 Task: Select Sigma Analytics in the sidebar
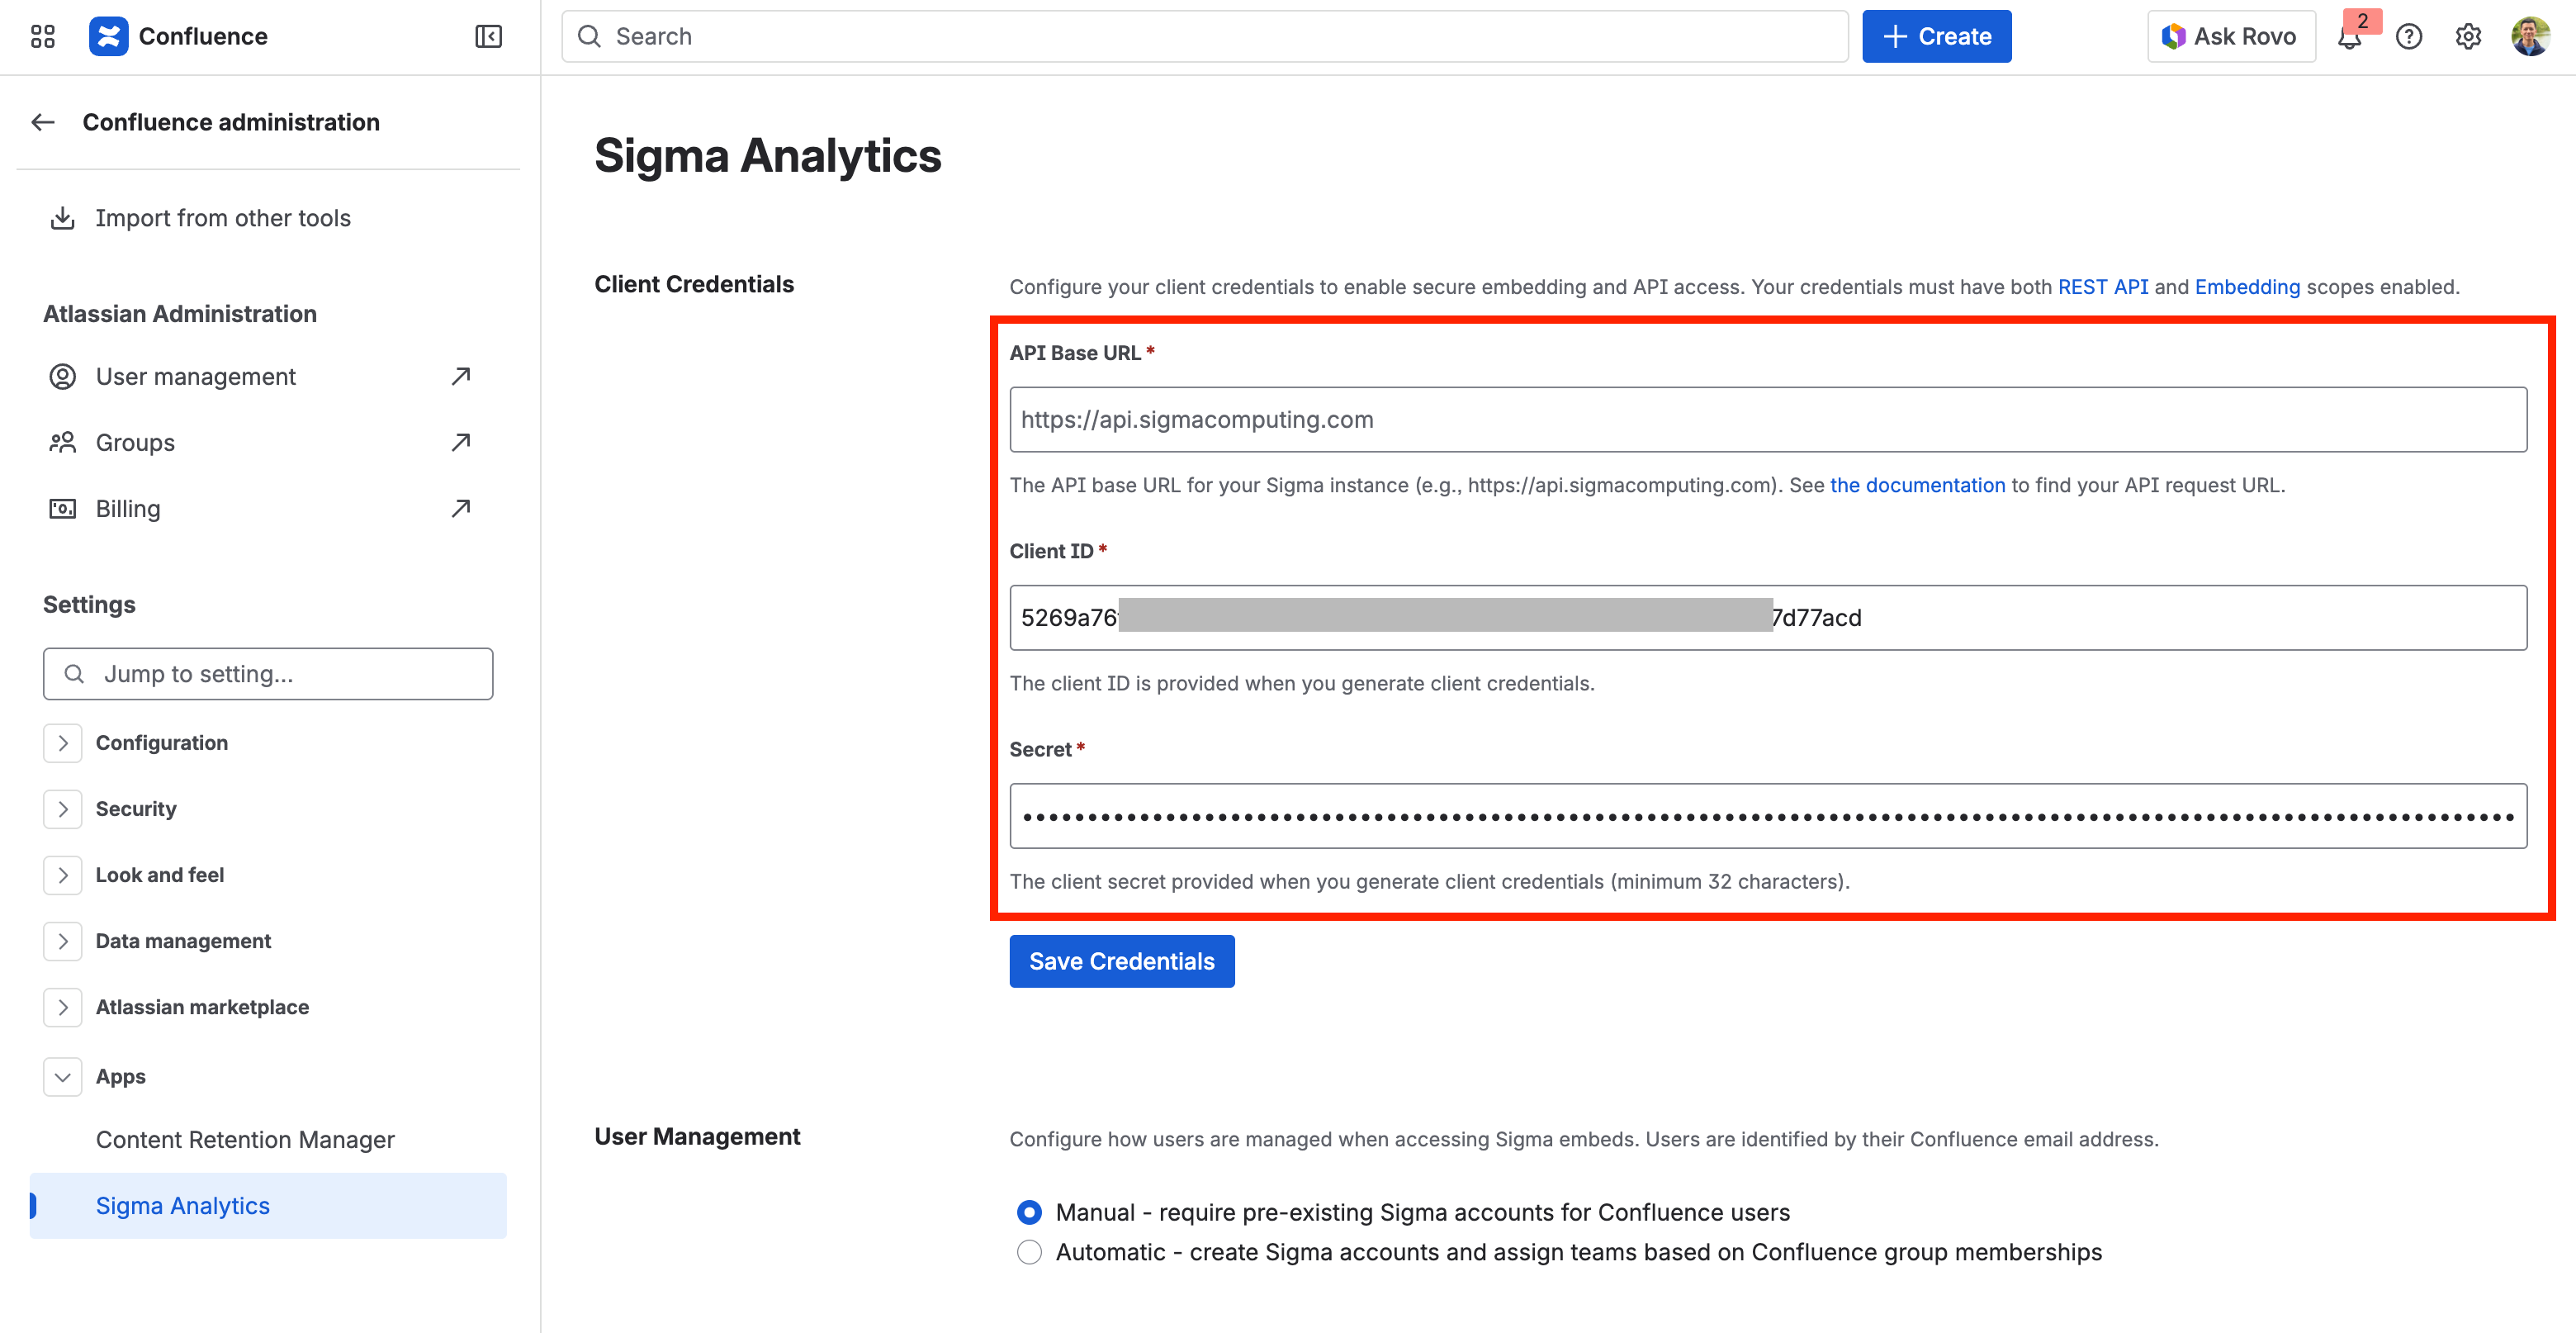(183, 1206)
